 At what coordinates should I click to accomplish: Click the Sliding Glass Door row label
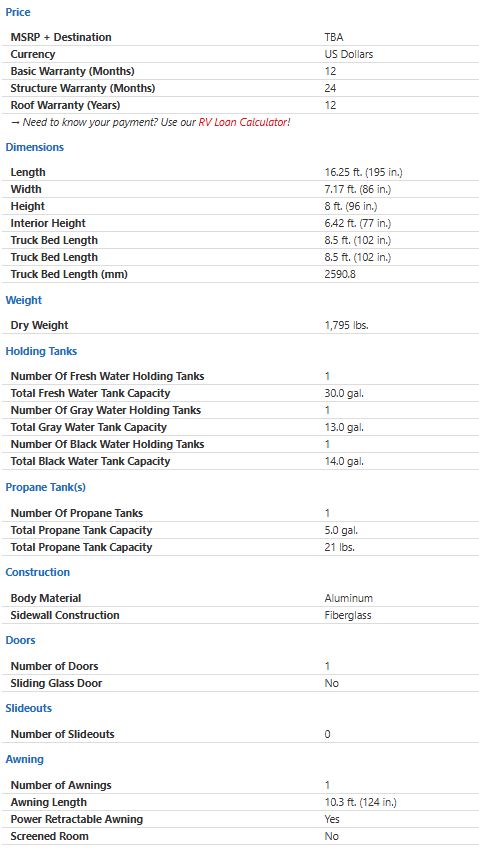click(56, 683)
